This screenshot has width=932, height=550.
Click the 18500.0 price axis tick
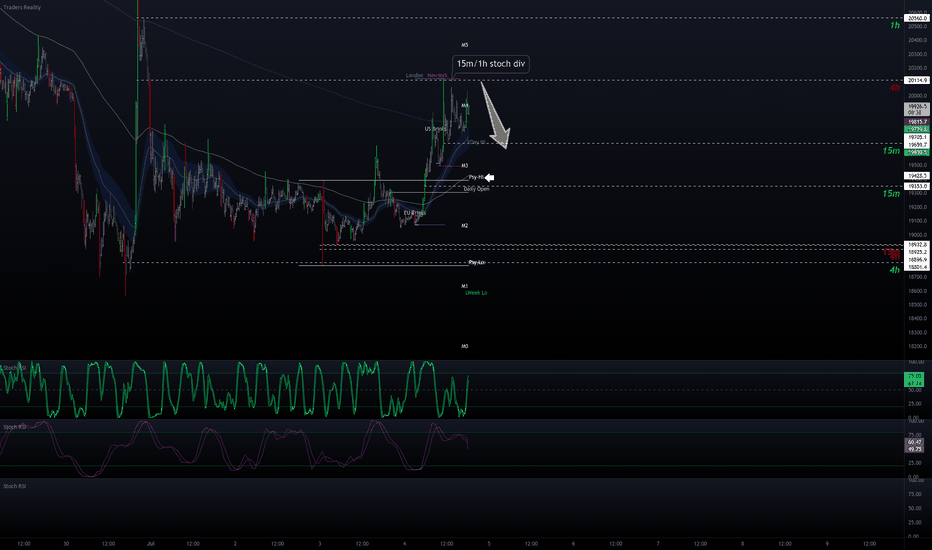[917, 304]
